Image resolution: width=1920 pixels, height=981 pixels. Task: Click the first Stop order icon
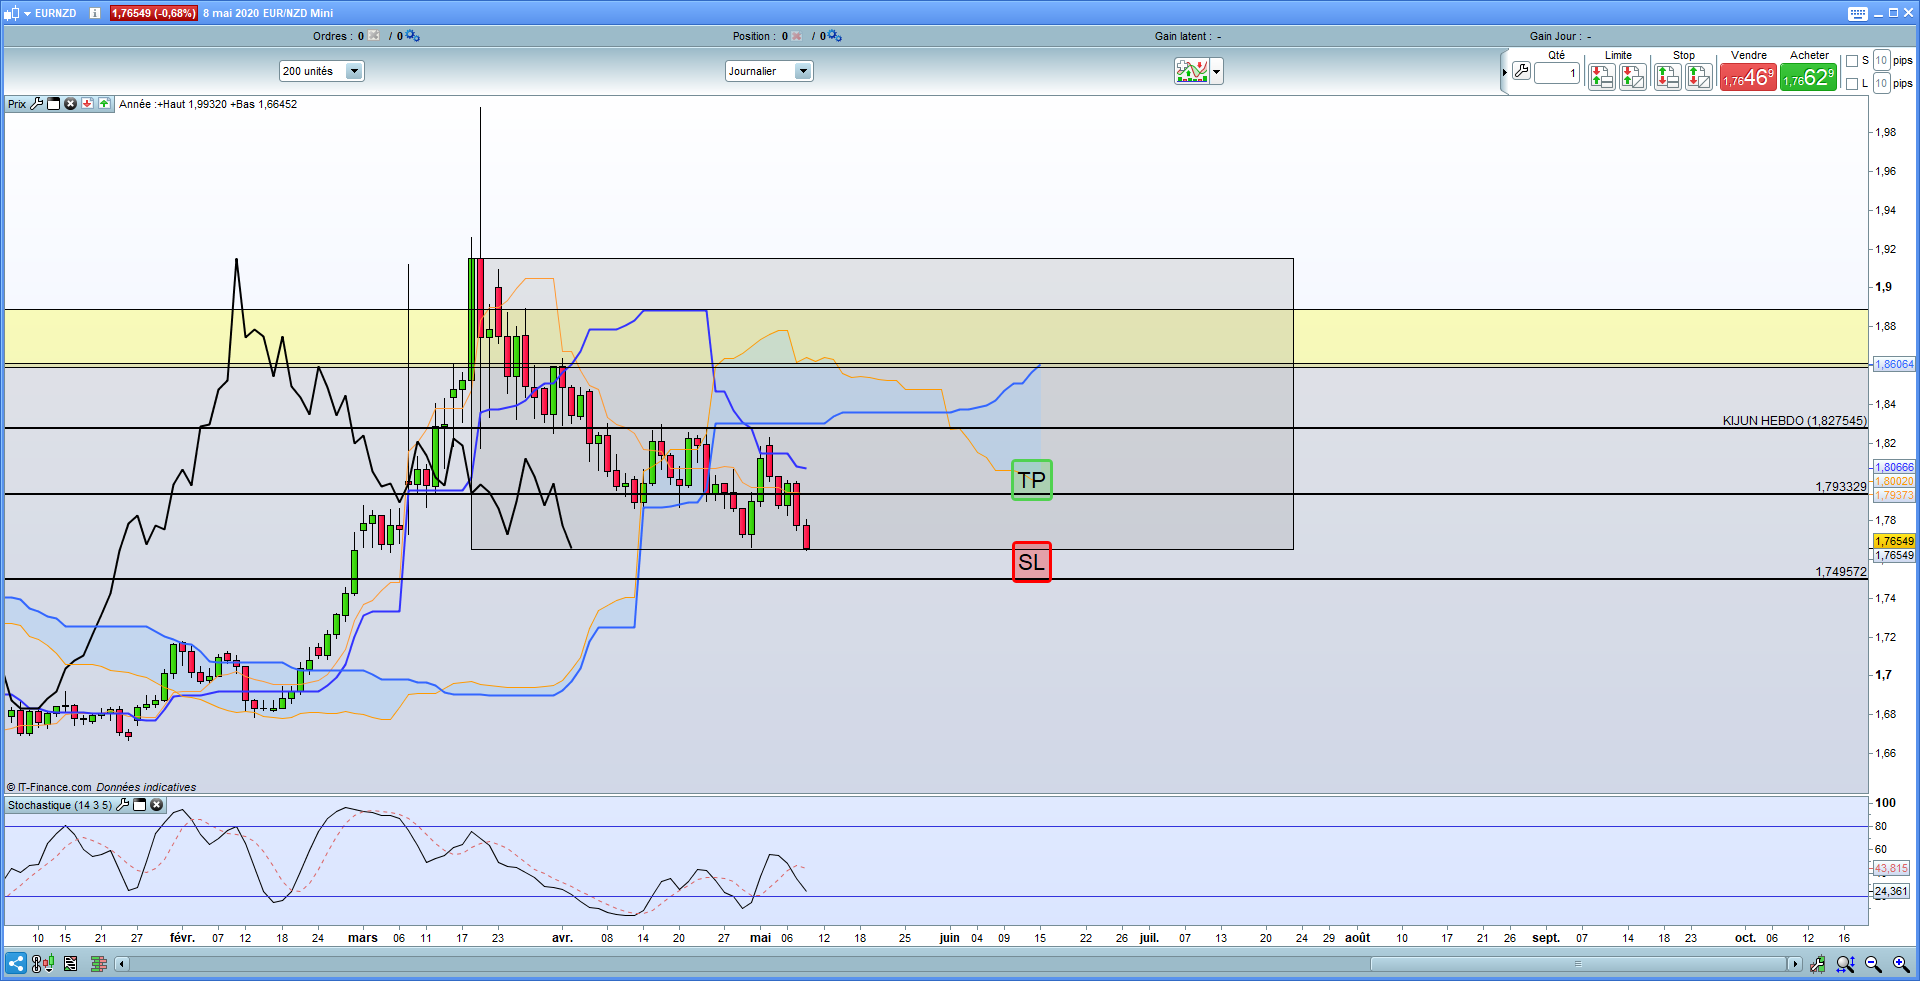(x=1667, y=76)
